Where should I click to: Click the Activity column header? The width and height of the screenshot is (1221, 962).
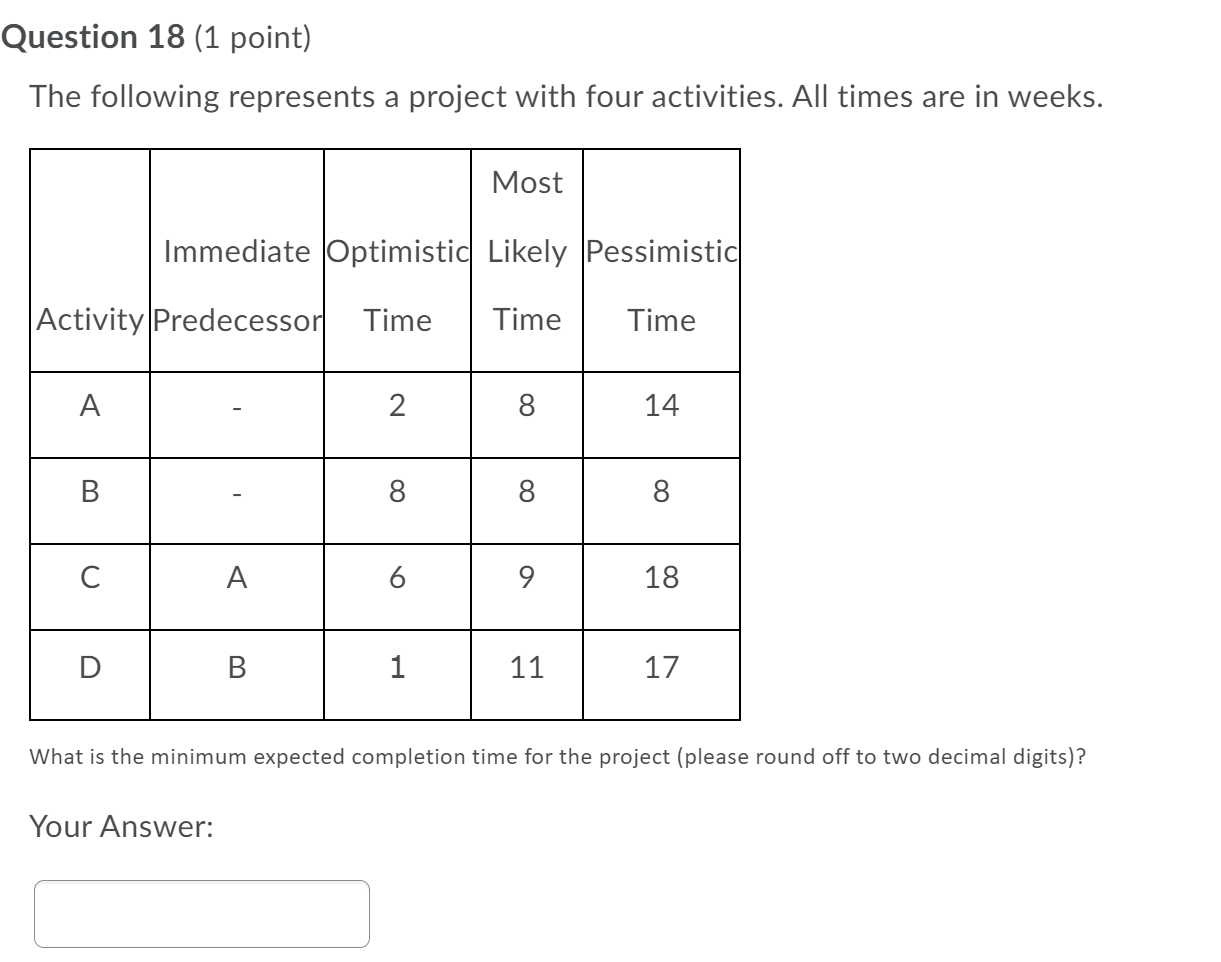[x=89, y=320]
